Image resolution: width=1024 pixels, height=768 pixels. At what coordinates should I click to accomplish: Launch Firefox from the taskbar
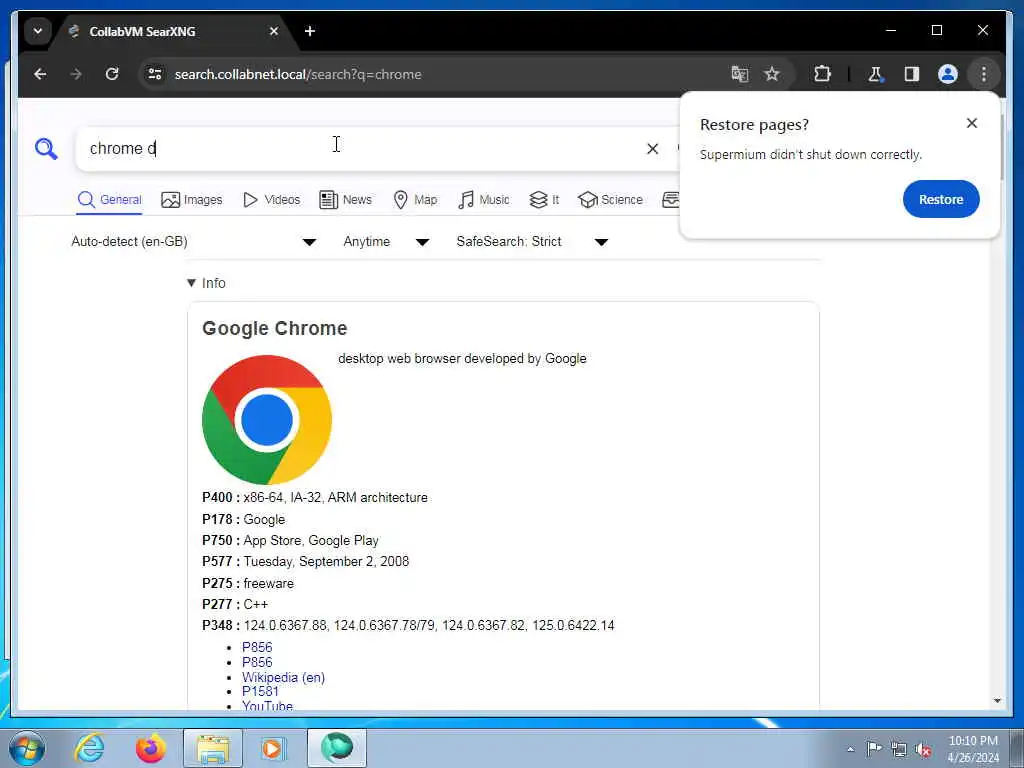150,748
